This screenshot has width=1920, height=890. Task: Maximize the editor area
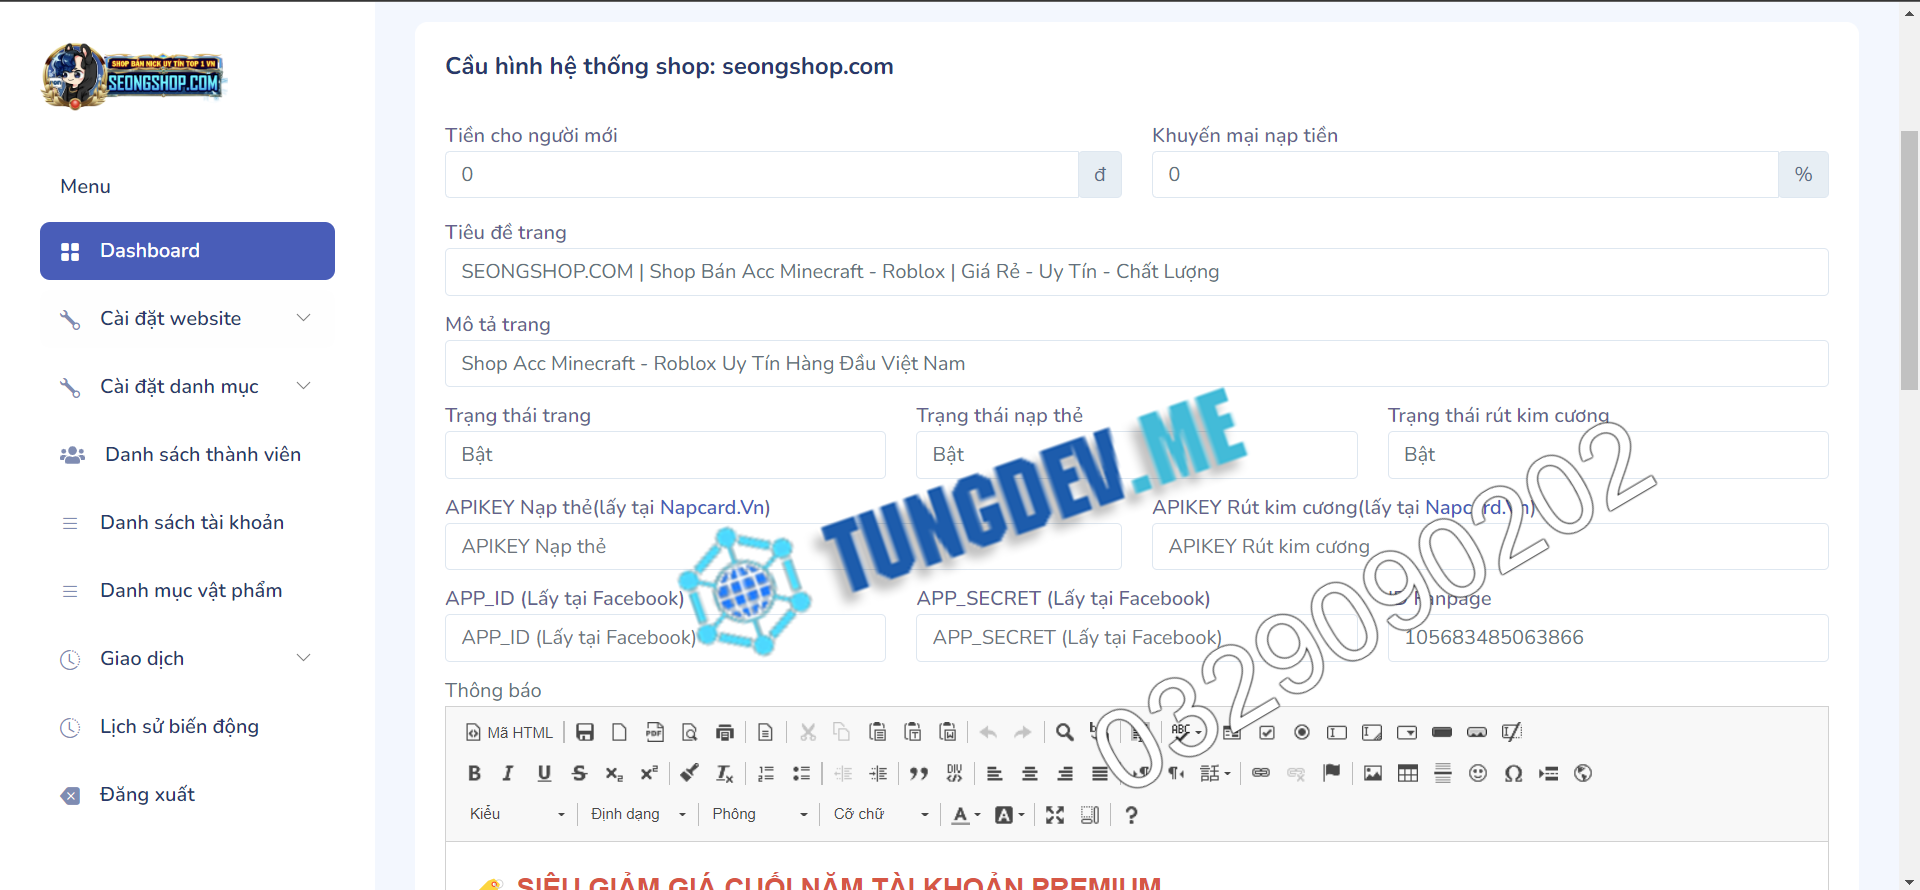(x=1055, y=815)
